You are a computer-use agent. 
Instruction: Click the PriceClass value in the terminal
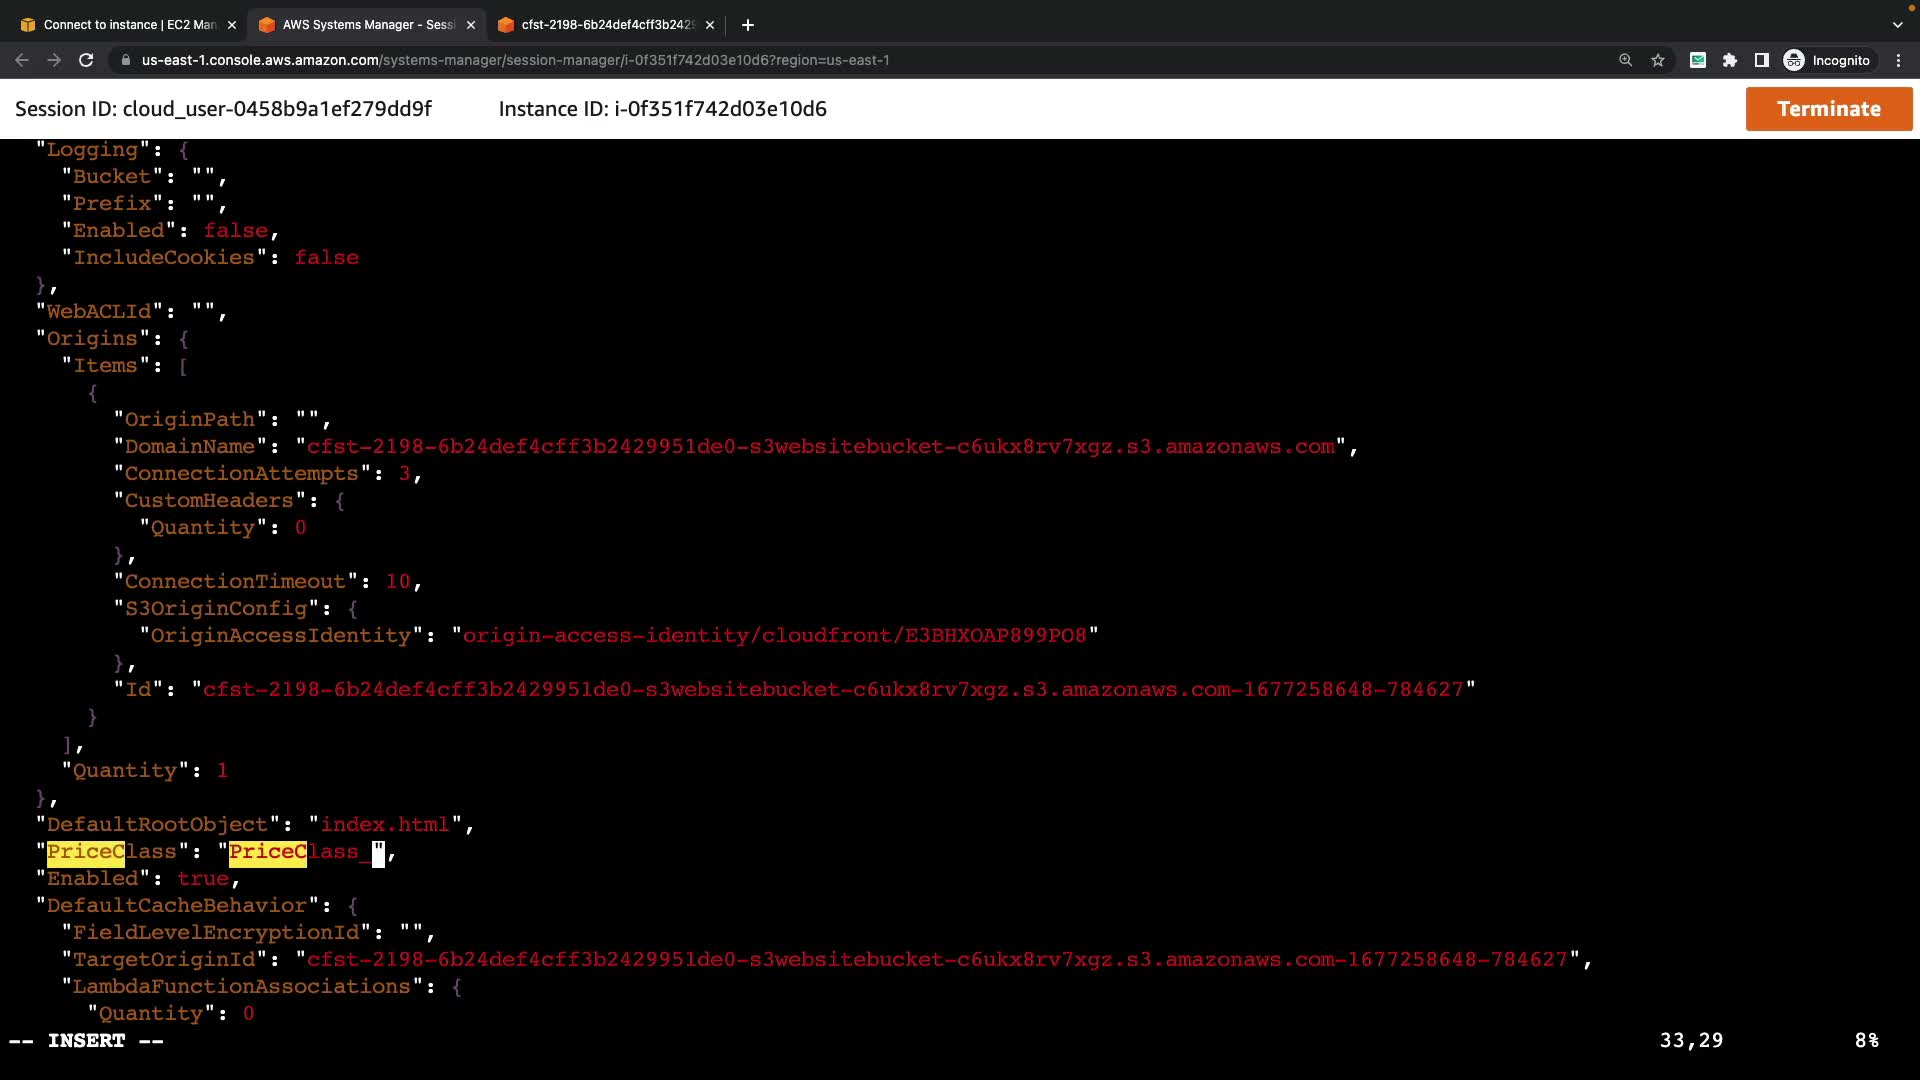(x=300, y=852)
